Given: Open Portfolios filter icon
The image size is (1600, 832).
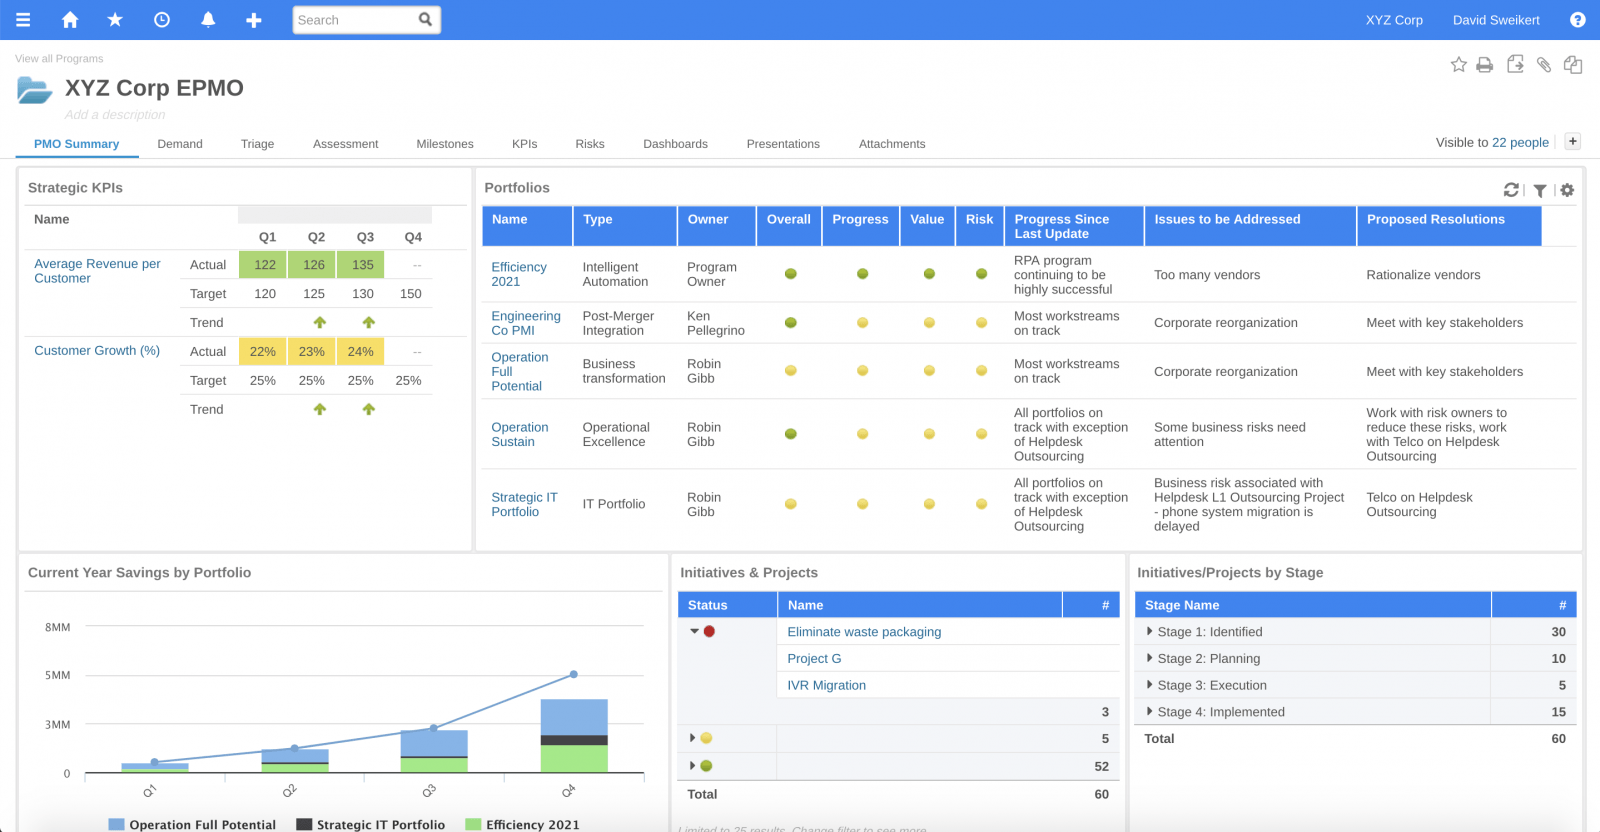Looking at the screenshot, I should [1540, 190].
